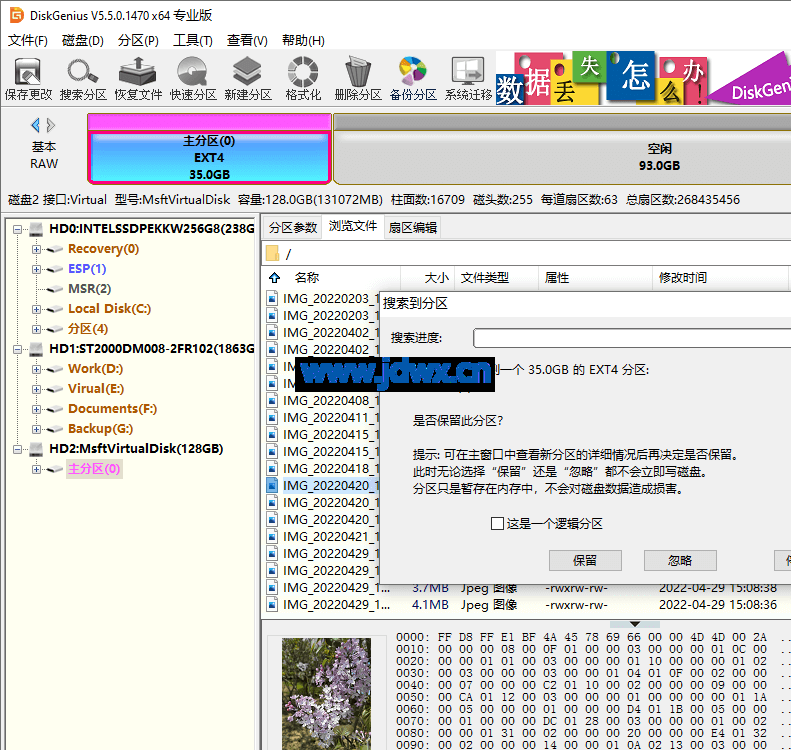
Task: Open the 分区(P) menu
Action: pos(138,40)
